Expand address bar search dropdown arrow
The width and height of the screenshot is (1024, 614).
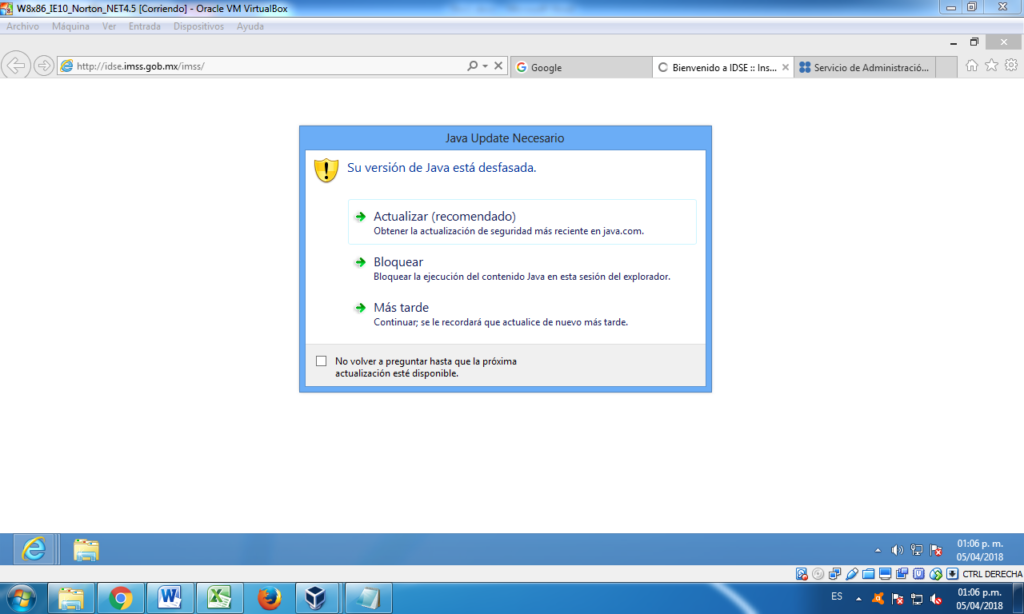pyautogui.click(x=485, y=66)
